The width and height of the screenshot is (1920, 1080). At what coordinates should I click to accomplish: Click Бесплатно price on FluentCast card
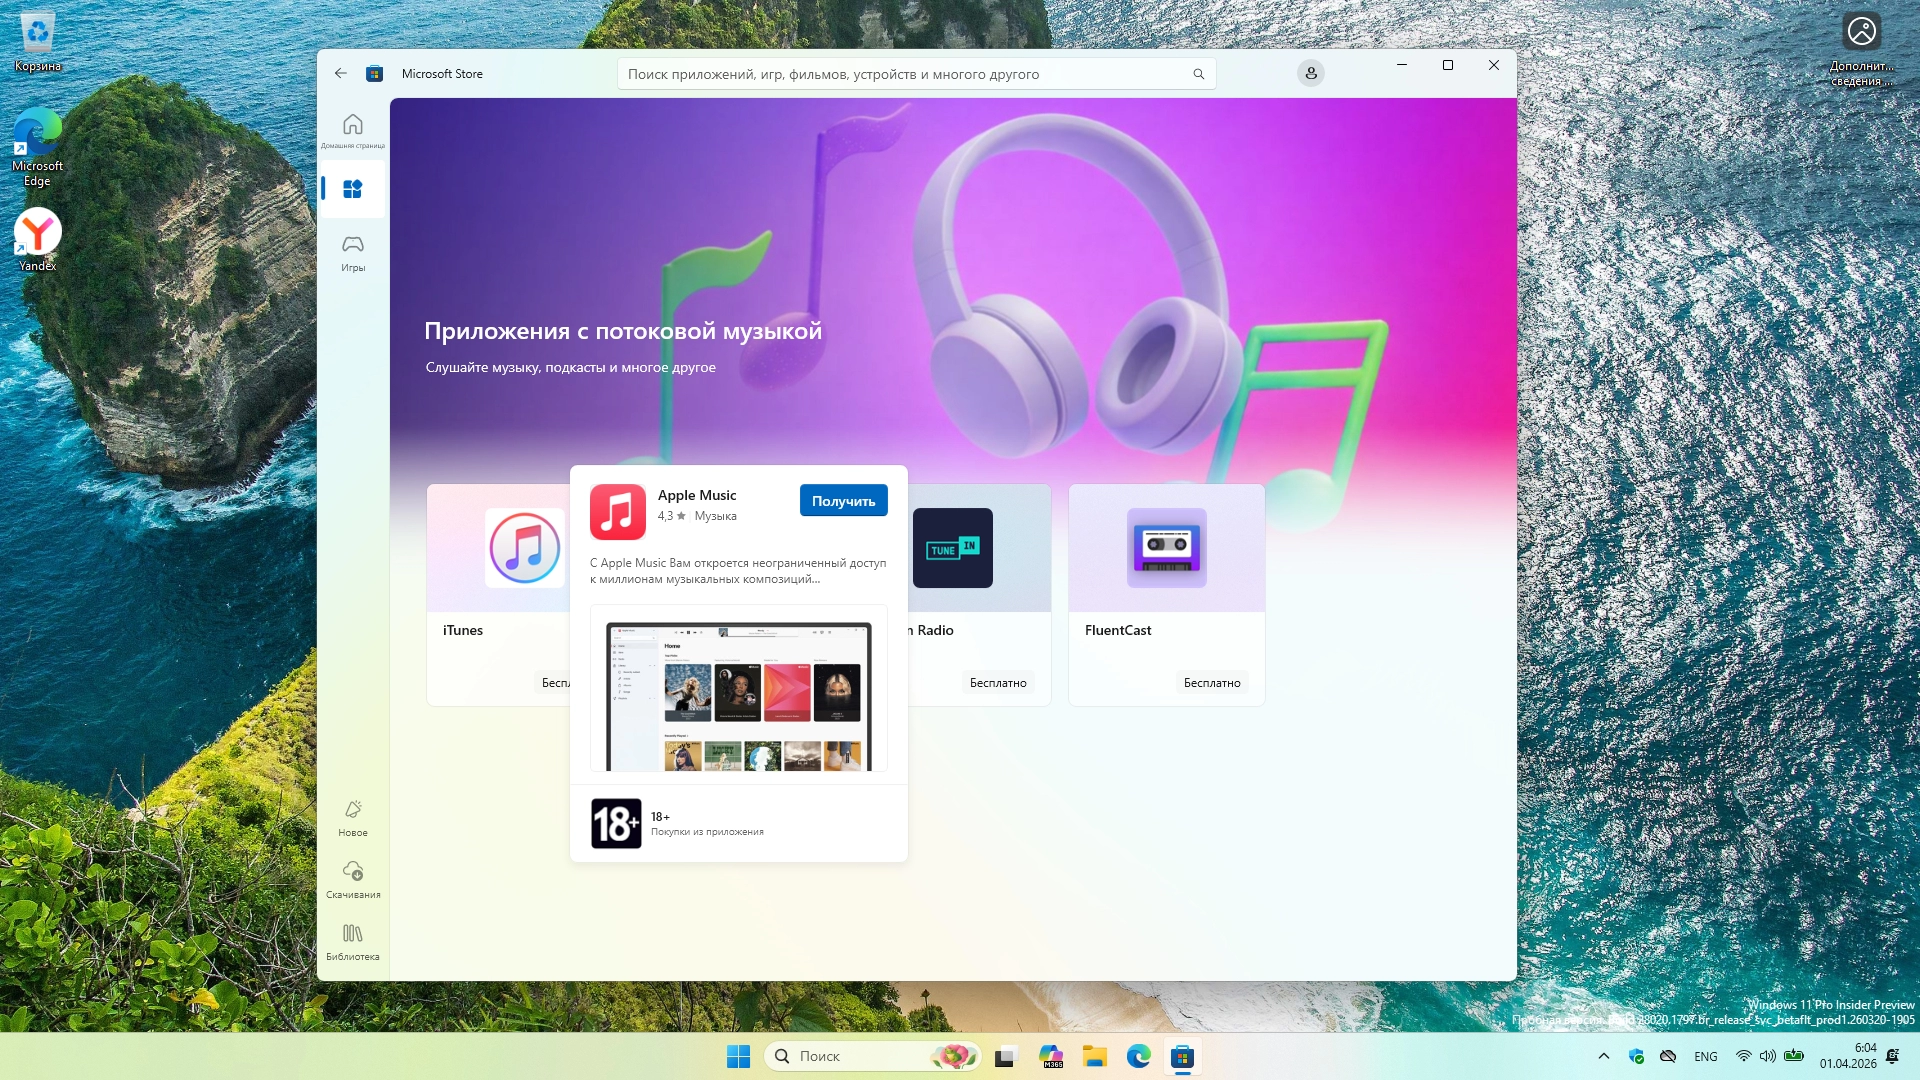(1211, 683)
